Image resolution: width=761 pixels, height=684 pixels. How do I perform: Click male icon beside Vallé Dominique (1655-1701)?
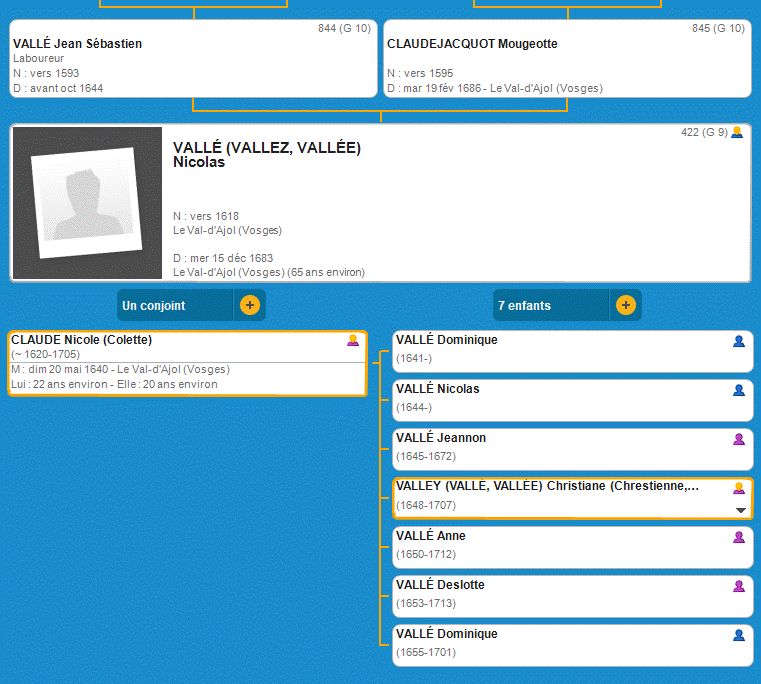pos(739,635)
